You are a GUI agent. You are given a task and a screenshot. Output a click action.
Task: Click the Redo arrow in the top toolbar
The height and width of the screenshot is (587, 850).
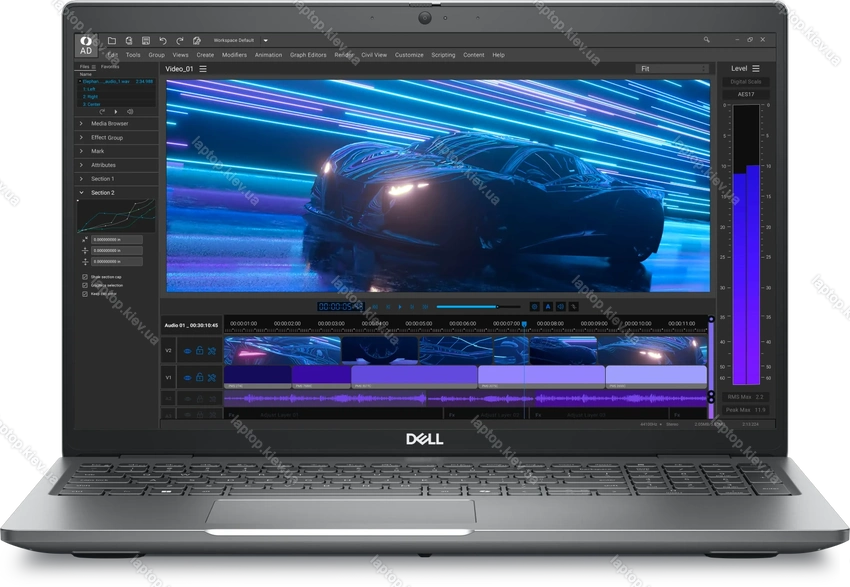click(178, 40)
